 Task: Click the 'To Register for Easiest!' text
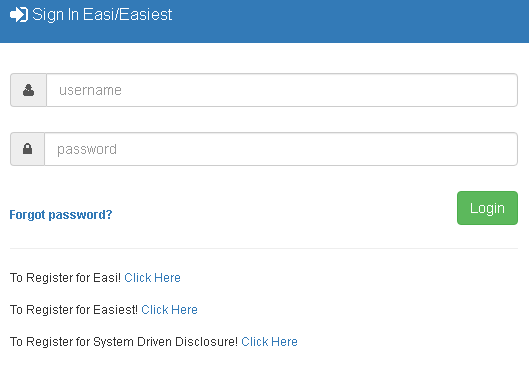pyautogui.click(x=74, y=310)
